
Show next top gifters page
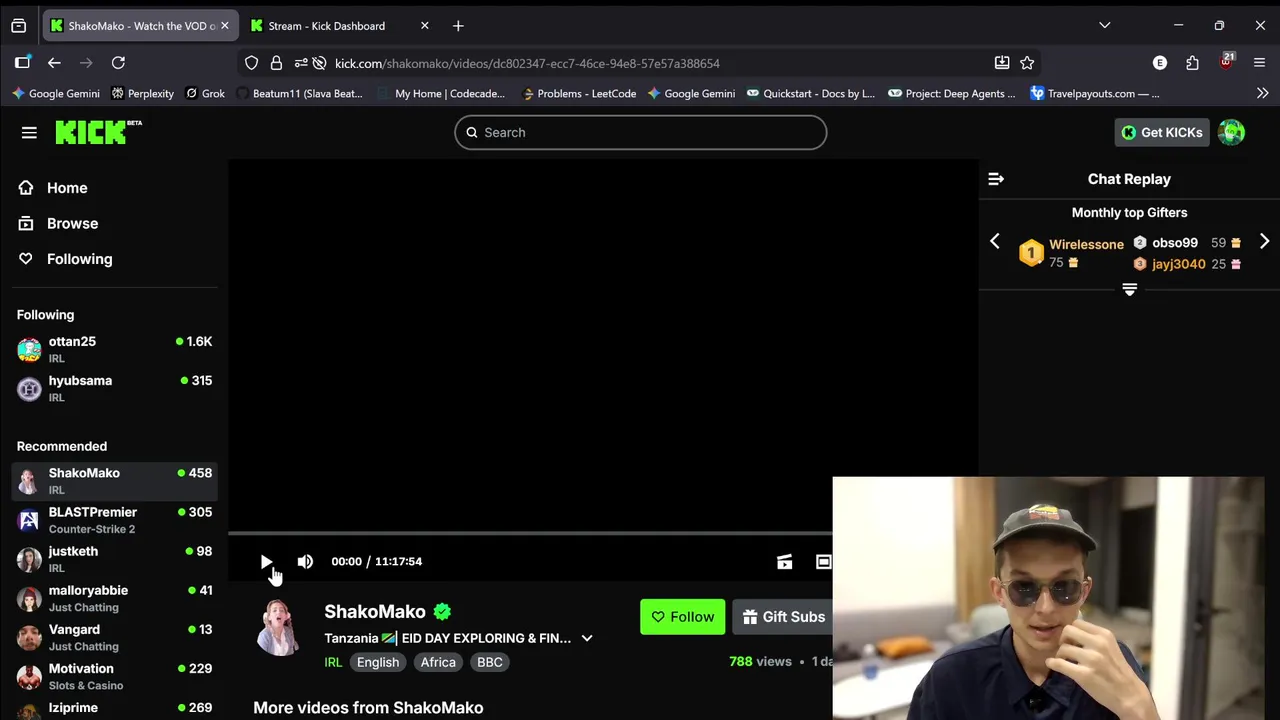pyautogui.click(x=1264, y=242)
